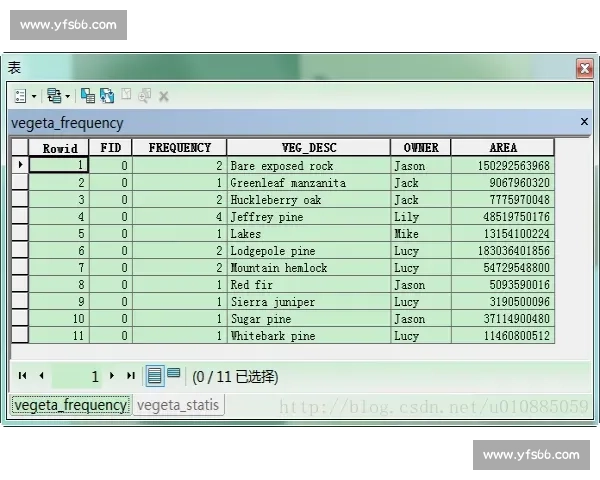Viewport: 600px width, 480px height.
Task: Click the Related Tables icon
Action: [53, 96]
